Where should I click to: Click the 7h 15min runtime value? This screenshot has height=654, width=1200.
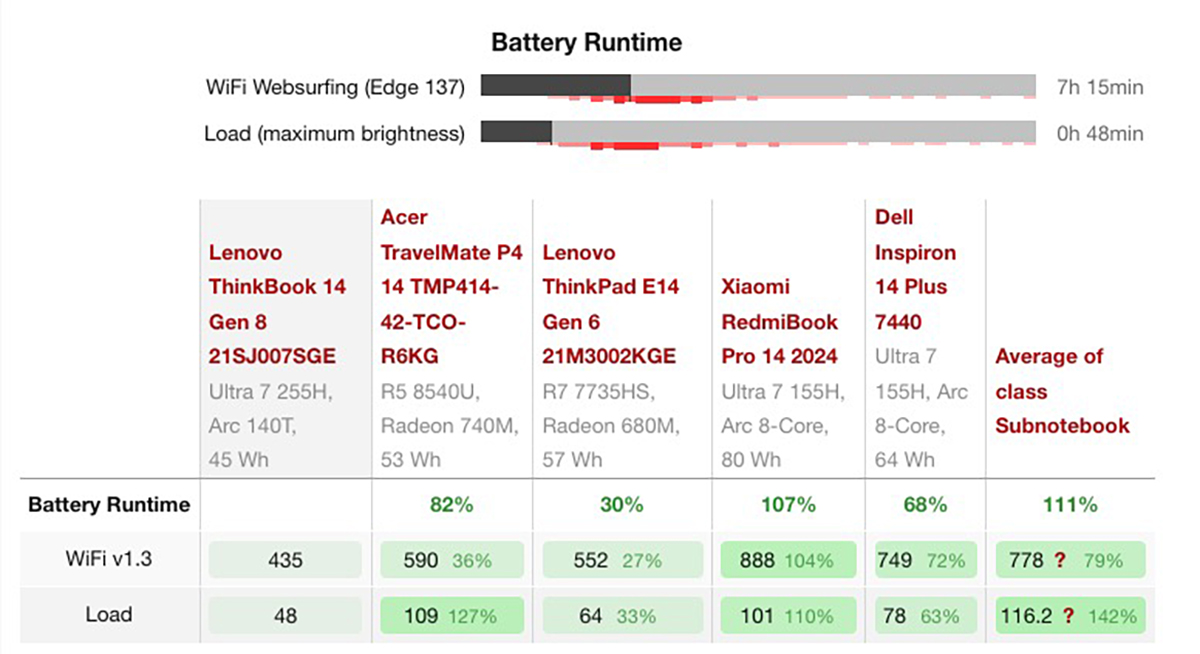coord(1100,87)
